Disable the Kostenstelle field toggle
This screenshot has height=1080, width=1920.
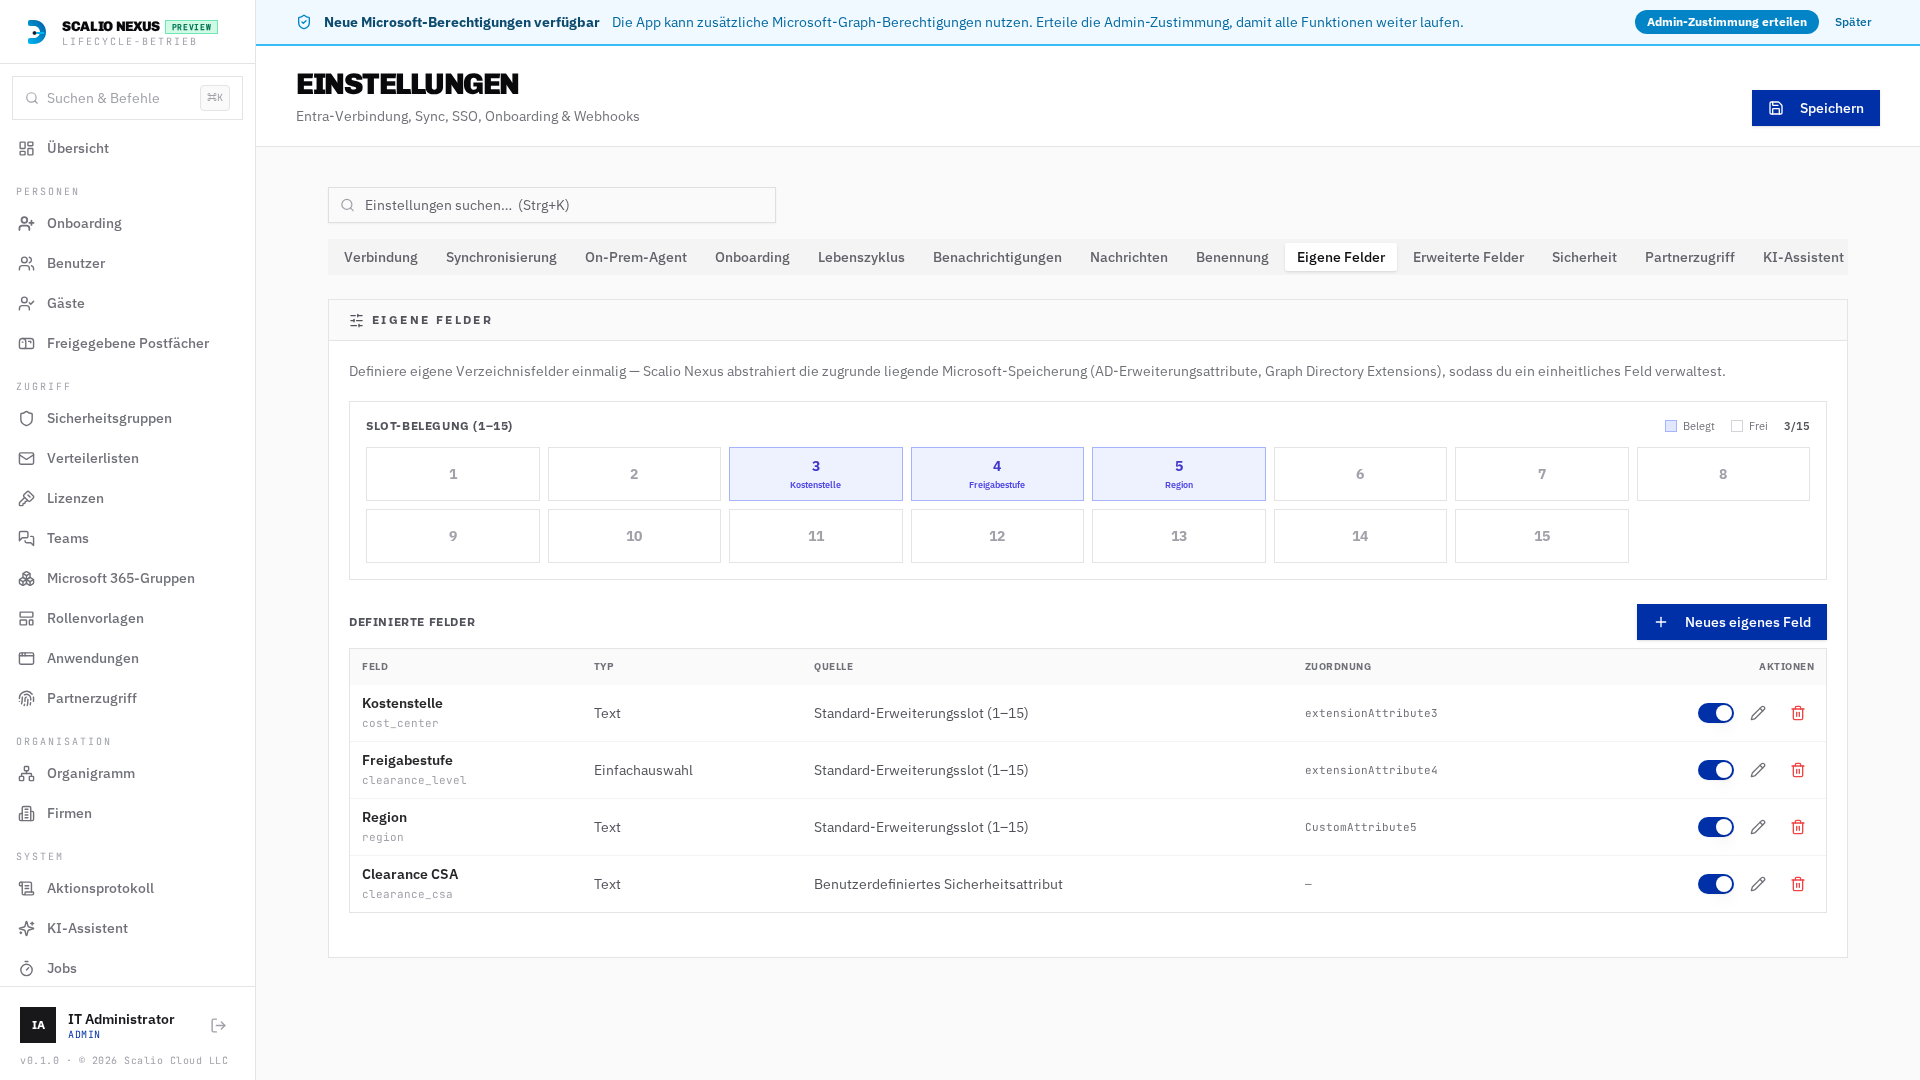1716,713
